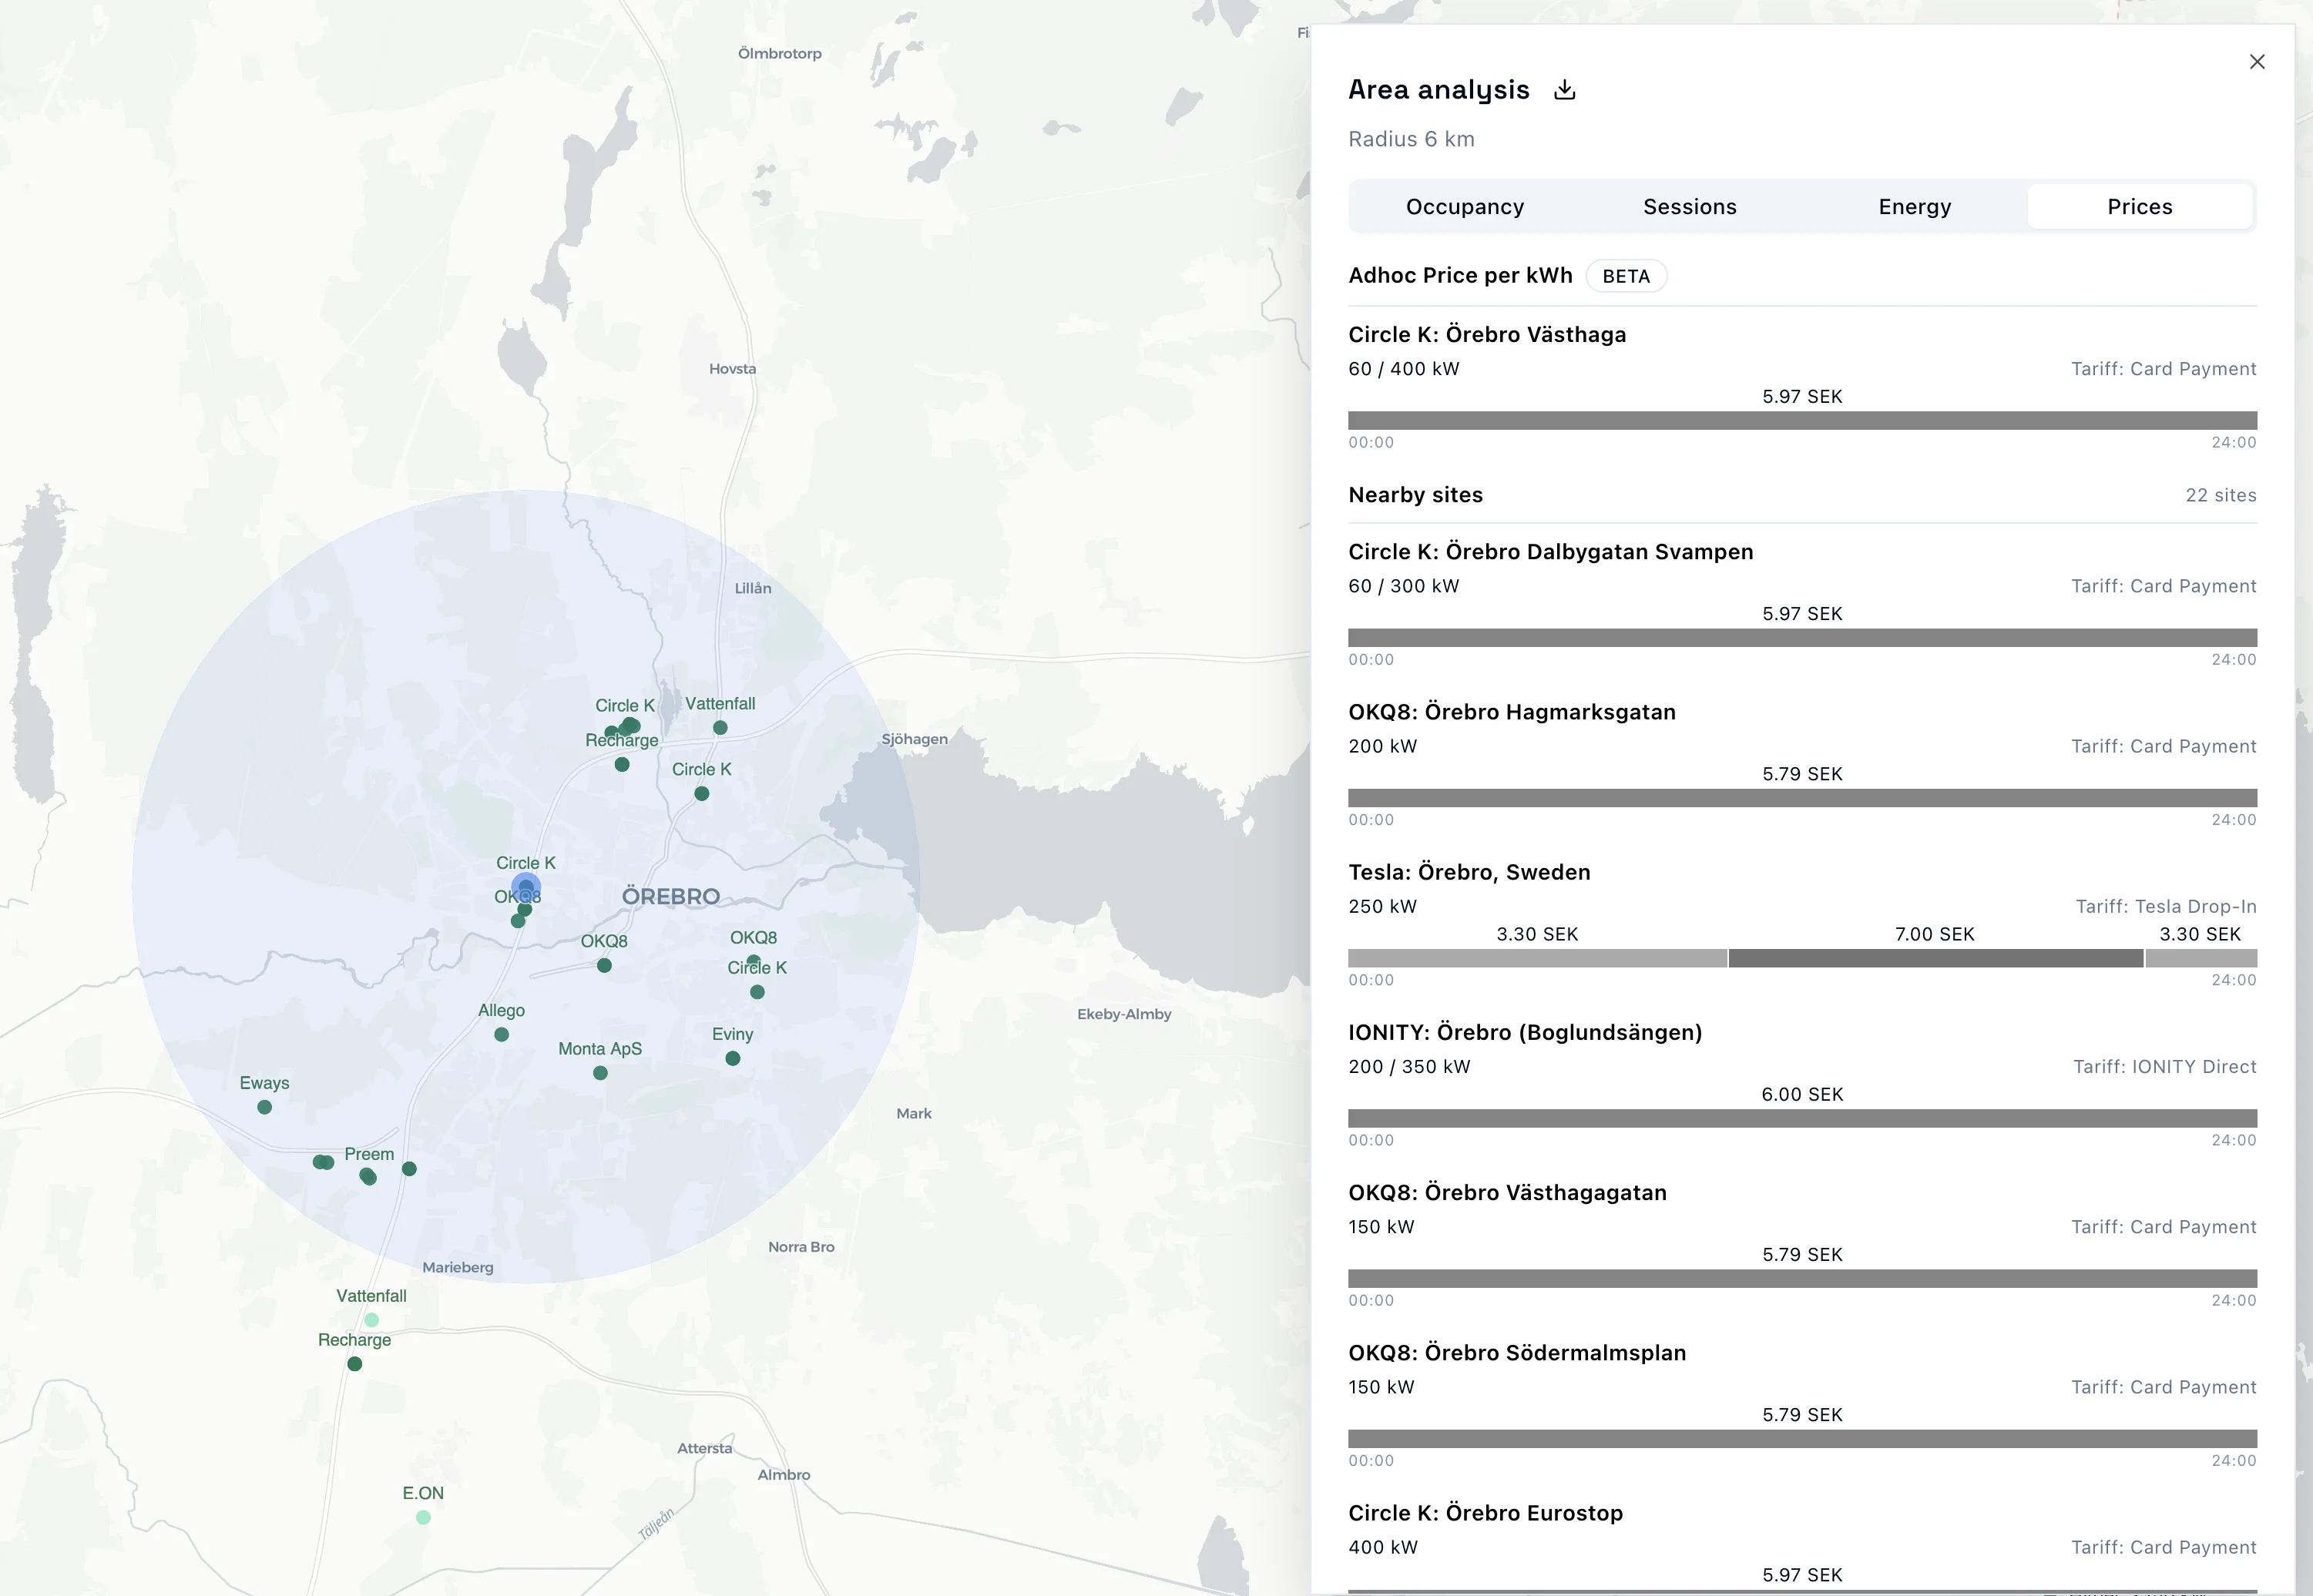Click the Eviny charger marker
Image resolution: width=2313 pixels, height=1596 pixels.
pos(733,1059)
